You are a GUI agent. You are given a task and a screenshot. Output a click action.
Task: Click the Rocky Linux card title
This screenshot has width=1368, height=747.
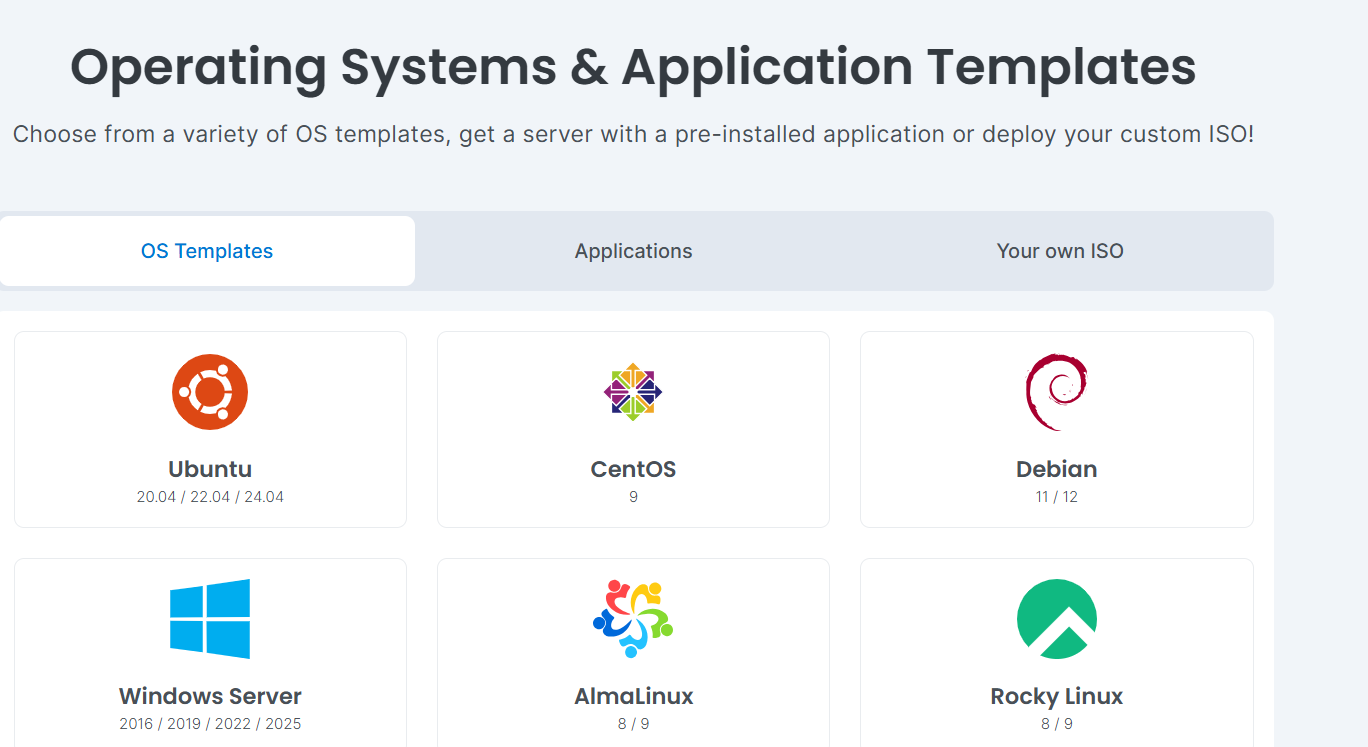coord(1057,696)
